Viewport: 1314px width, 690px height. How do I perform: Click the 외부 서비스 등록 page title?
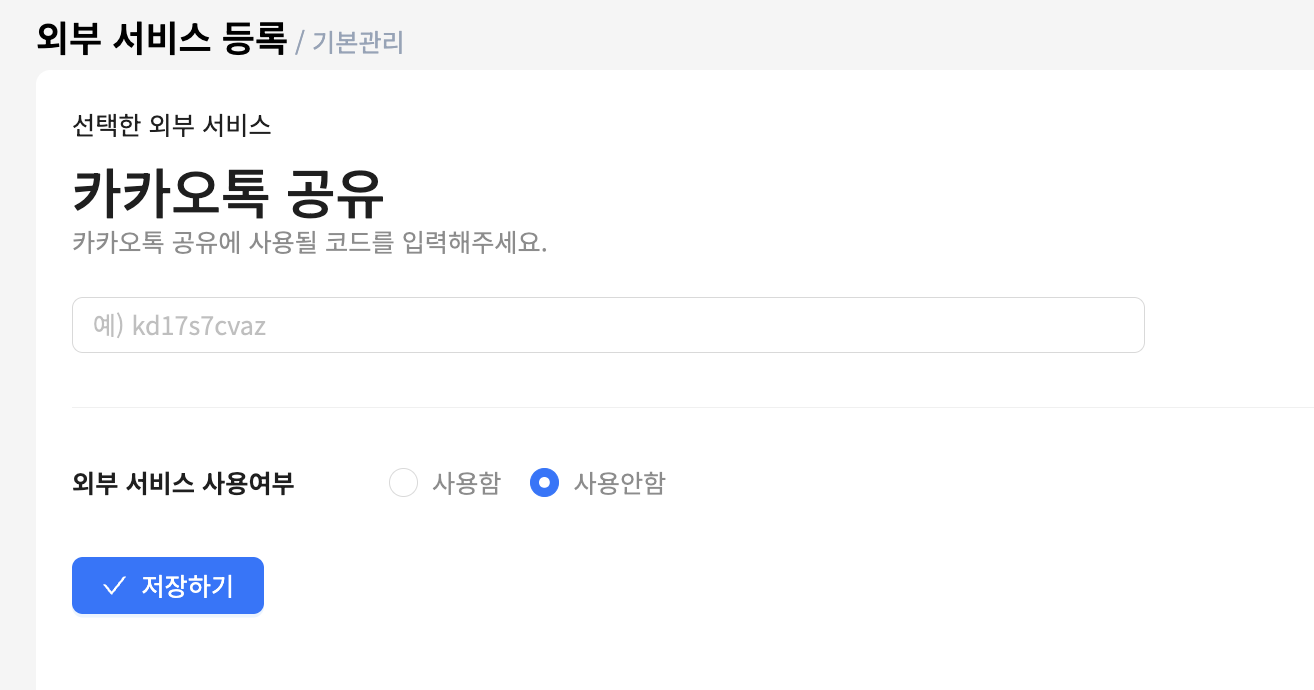pyautogui.click(x=162, y=39)
